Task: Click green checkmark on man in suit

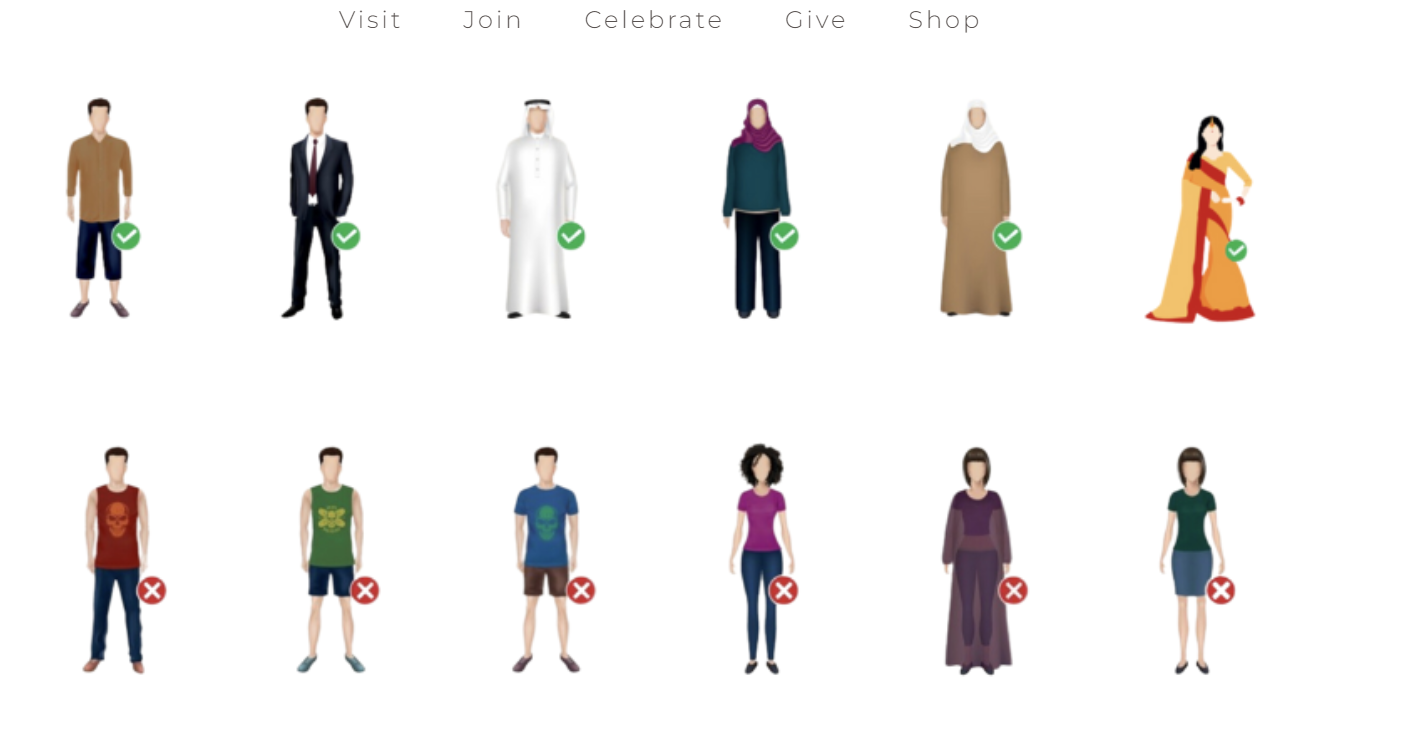Action: [x=346, y=236]
